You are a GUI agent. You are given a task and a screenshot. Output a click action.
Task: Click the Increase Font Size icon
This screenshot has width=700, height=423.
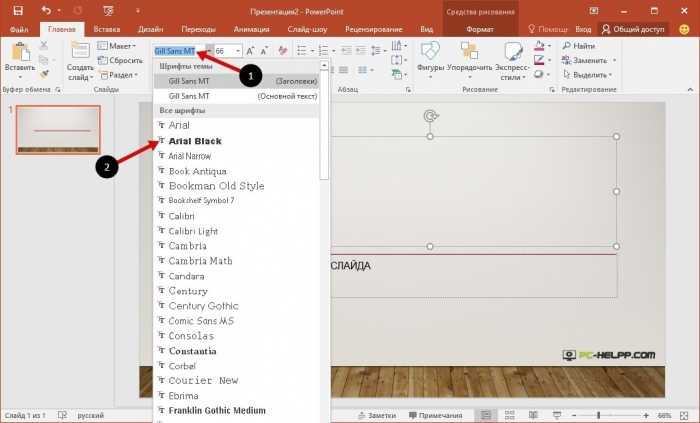click(250, 51)
